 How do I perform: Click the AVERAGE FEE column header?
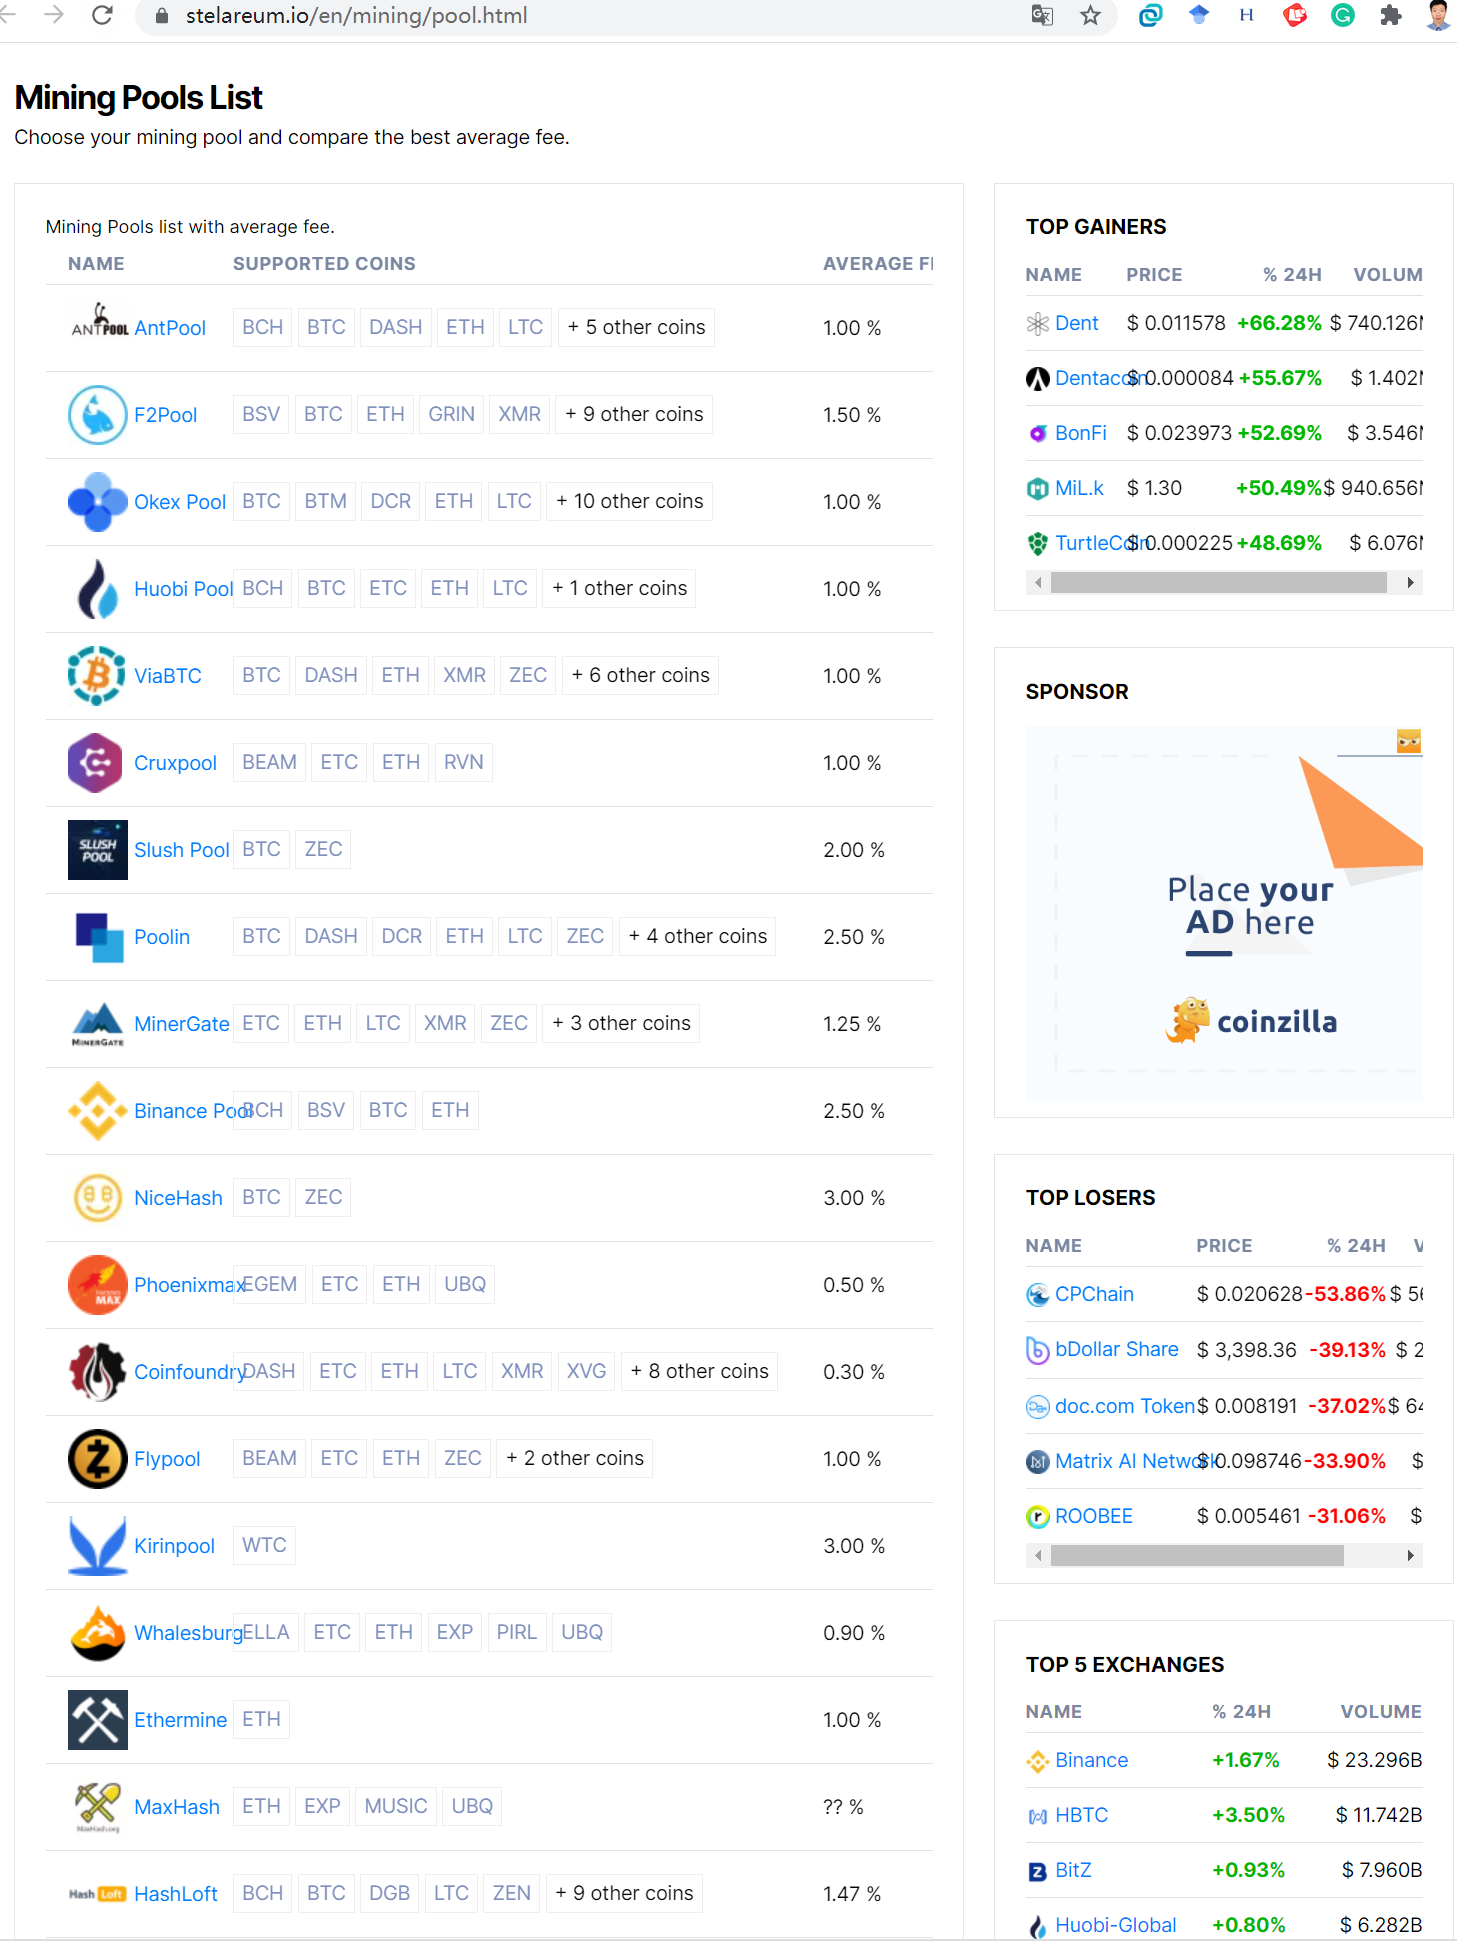click(x=878, y=264)
